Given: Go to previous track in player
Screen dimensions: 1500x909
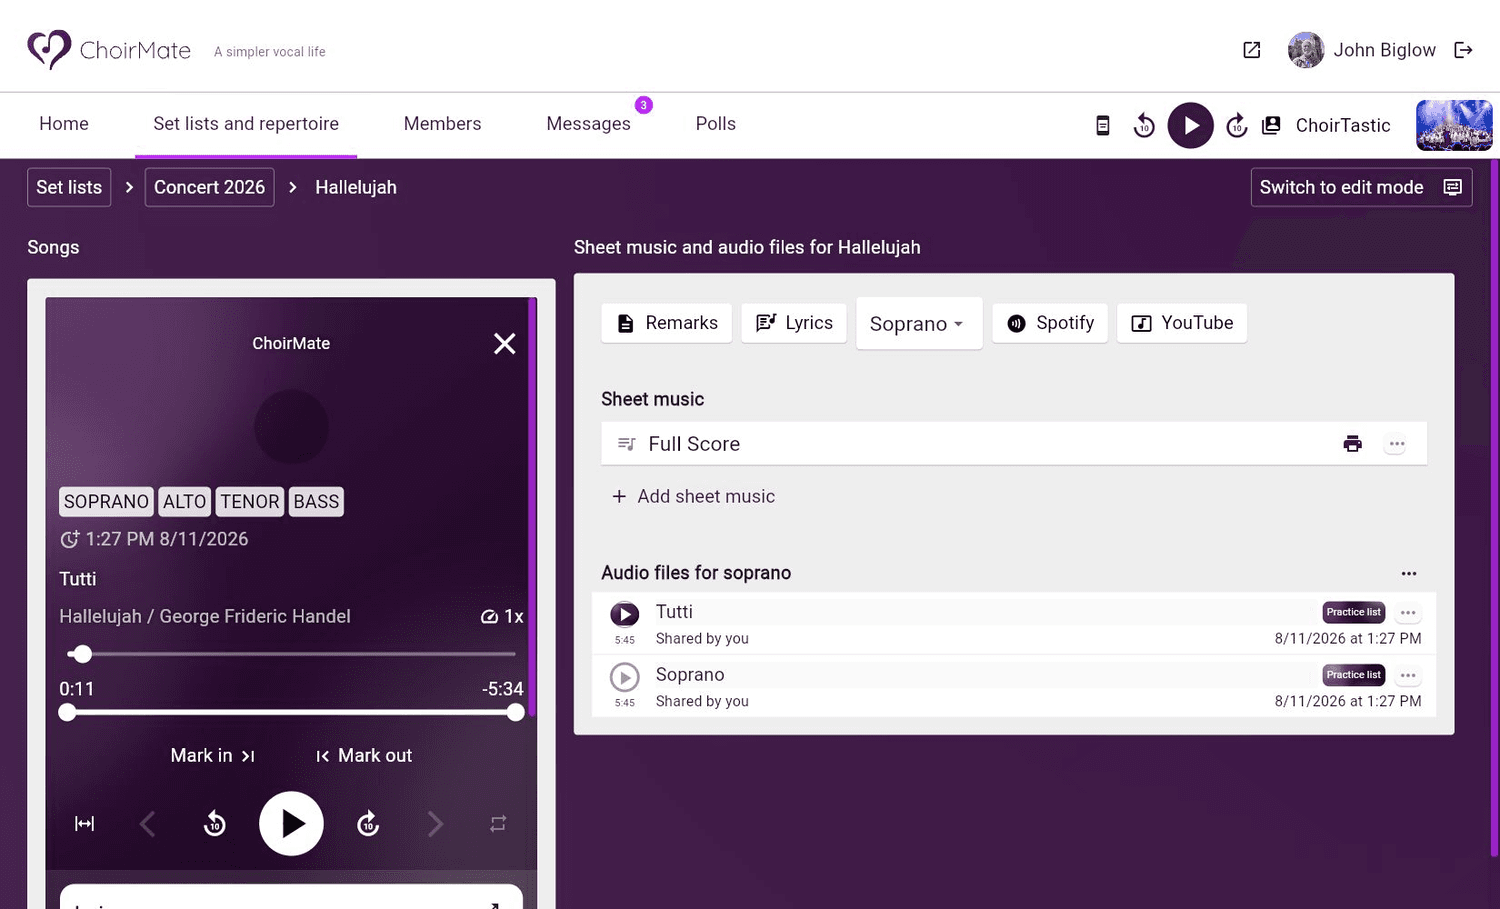Looking at the screenshot, I should click(x=147, y=824).
